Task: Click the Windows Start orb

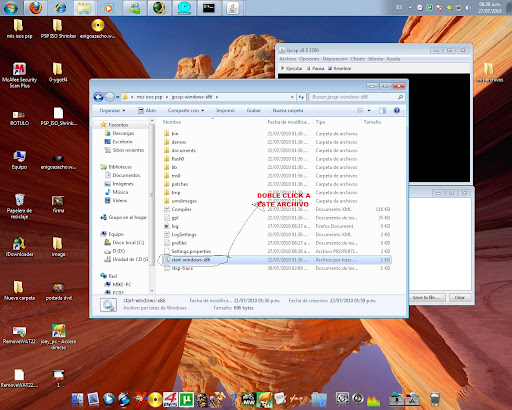Action: [x=11, y=8]
